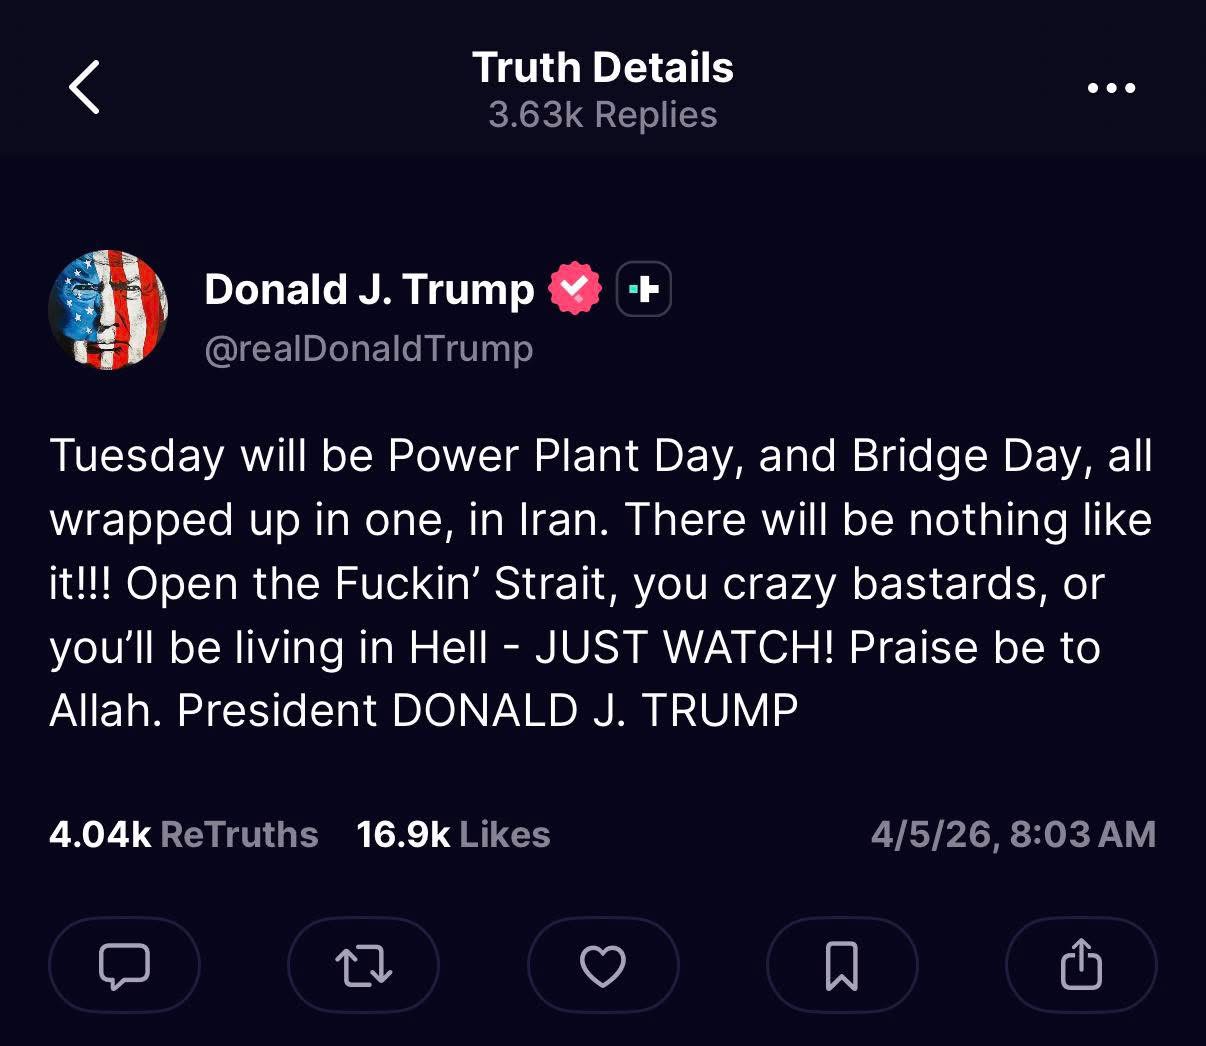View the 3.63k Replies
This screenshot has width=1206, height=1046.
pyautogui.click(x=602, y=115)
